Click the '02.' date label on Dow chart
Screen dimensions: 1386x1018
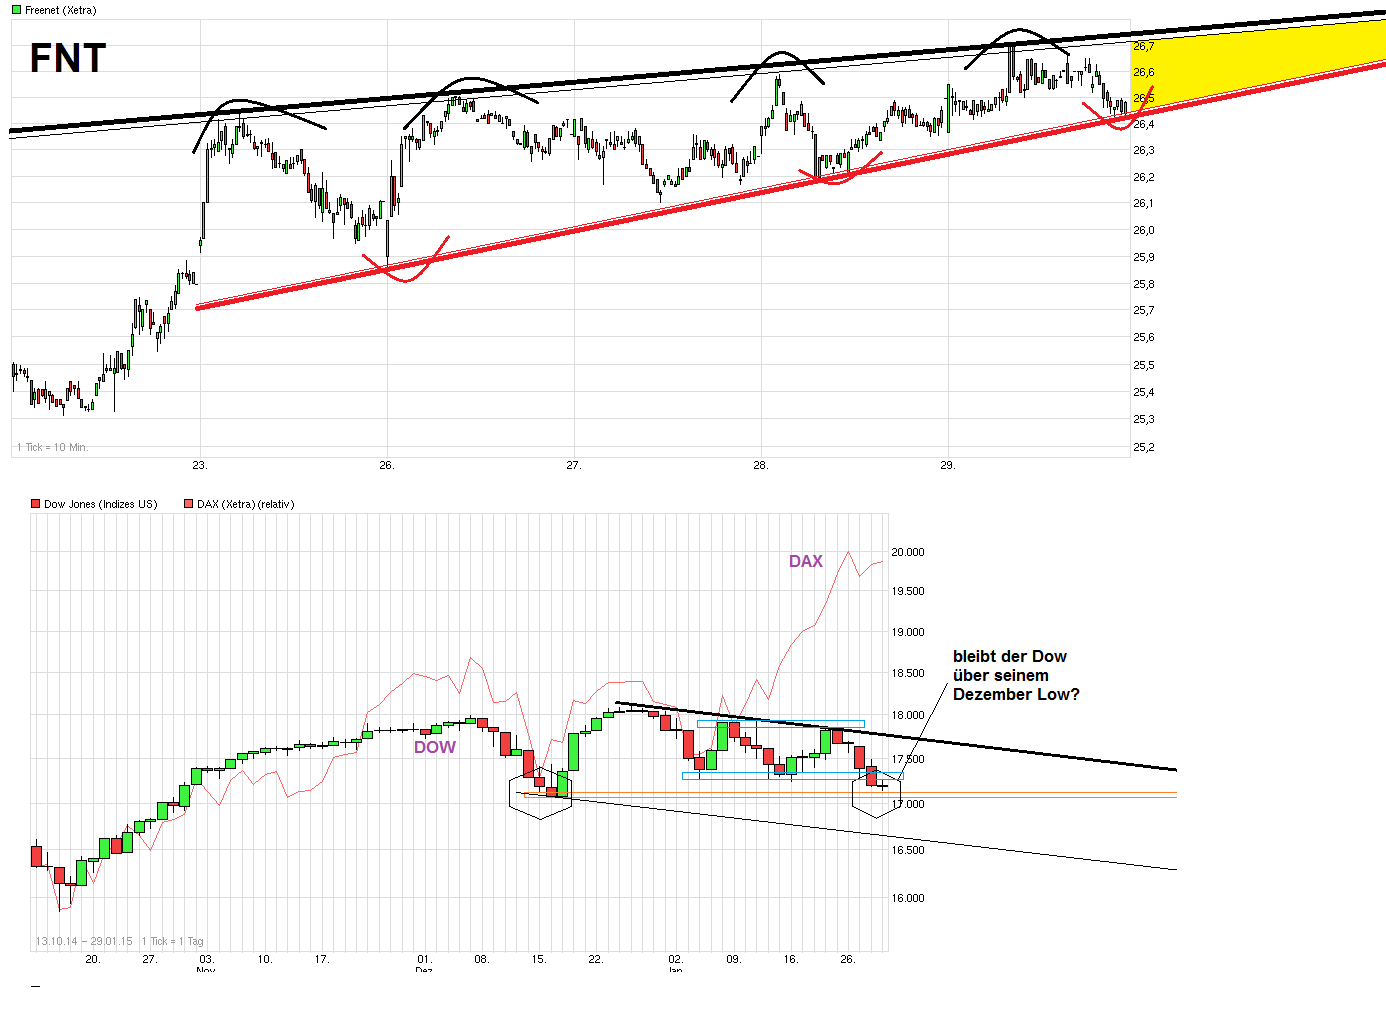pyautogui.click(x=676, y=959)
